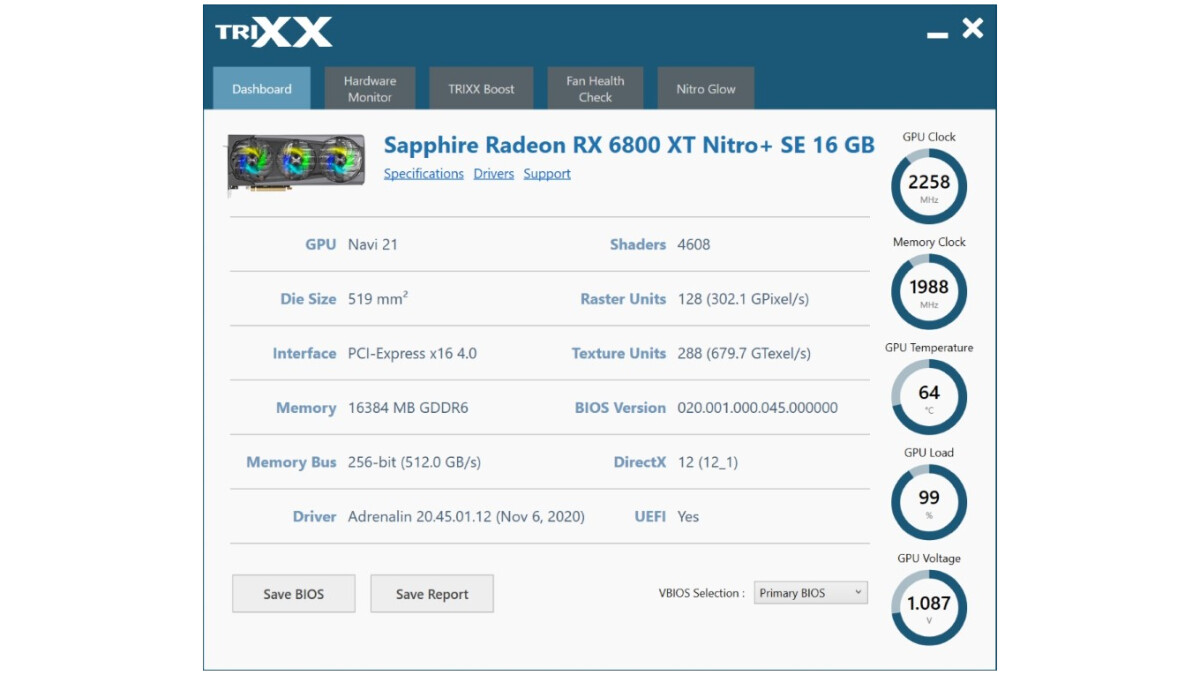The width and height of the screenshot is (1200, 675).
Task: Open the Specifications link
Action: (x=423, y=173)
